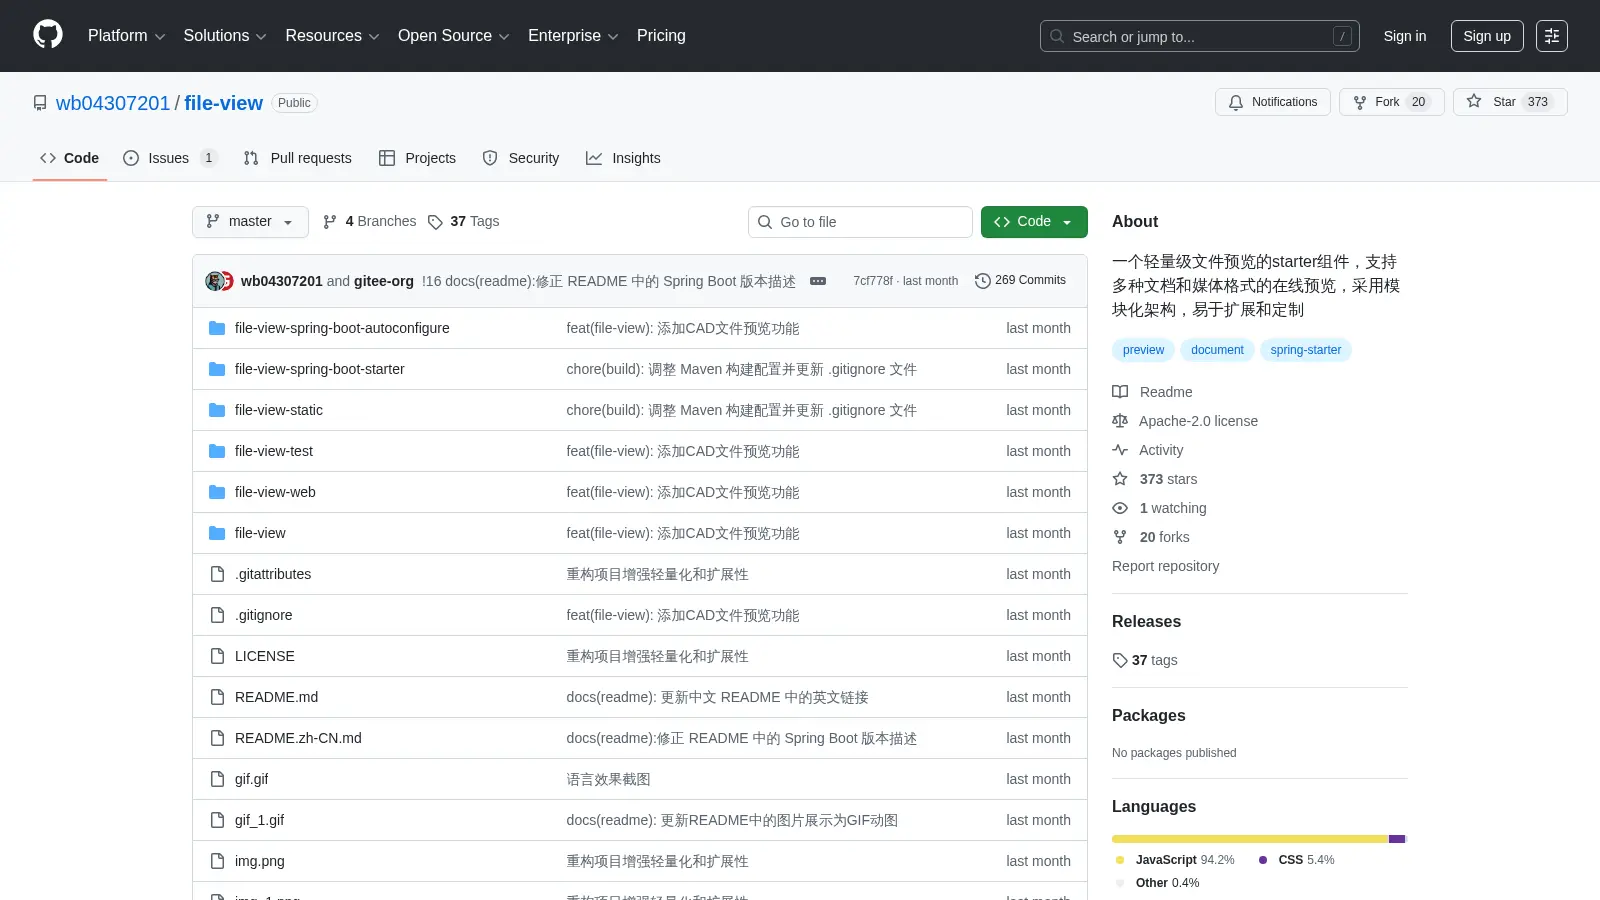Viewport: 1600px width, 900px height.
Task: Expand the Open Source menu
Action: coord(454,36)
